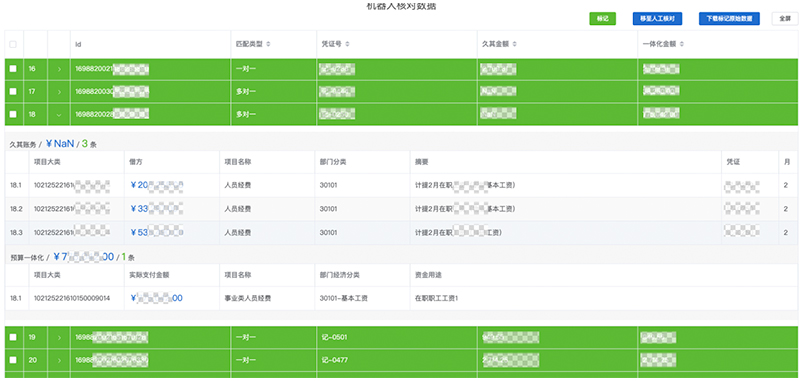800x381 pixels.
Task: Check the checkbox for row 18
Action: tap(13, 114)
